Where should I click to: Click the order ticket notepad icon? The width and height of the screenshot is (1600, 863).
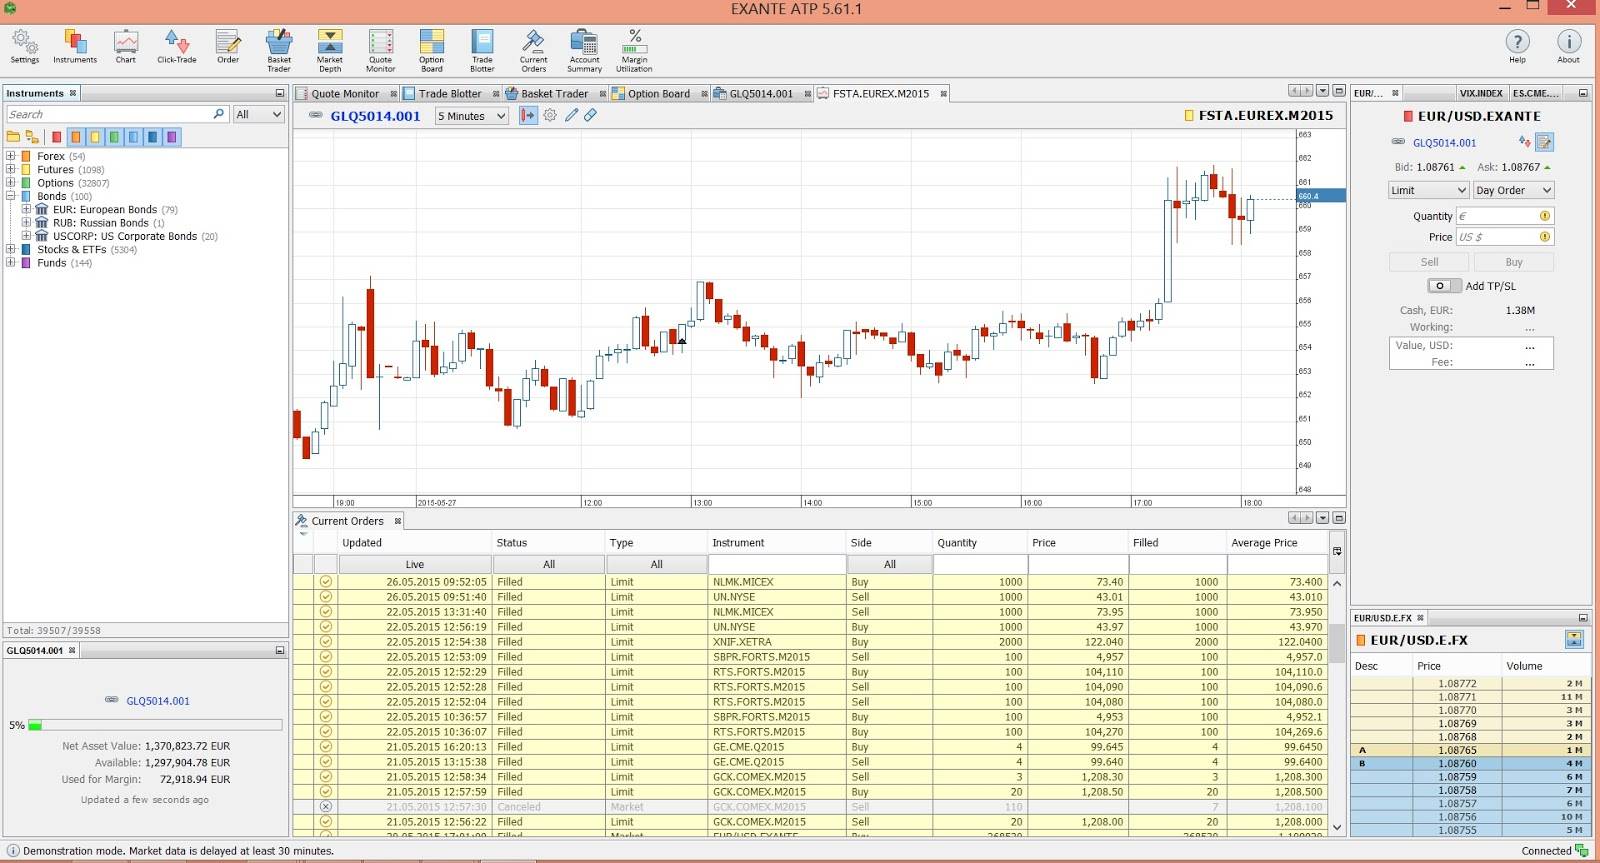(x=1545, y=143)
